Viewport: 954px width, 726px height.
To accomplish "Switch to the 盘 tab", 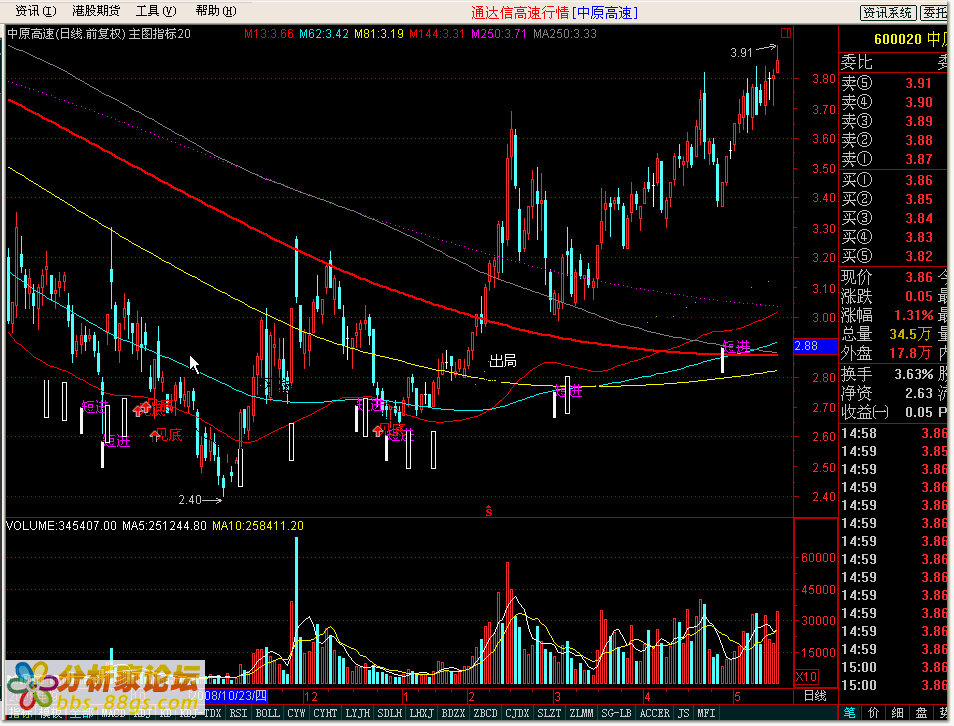I will tap(922, 713).
